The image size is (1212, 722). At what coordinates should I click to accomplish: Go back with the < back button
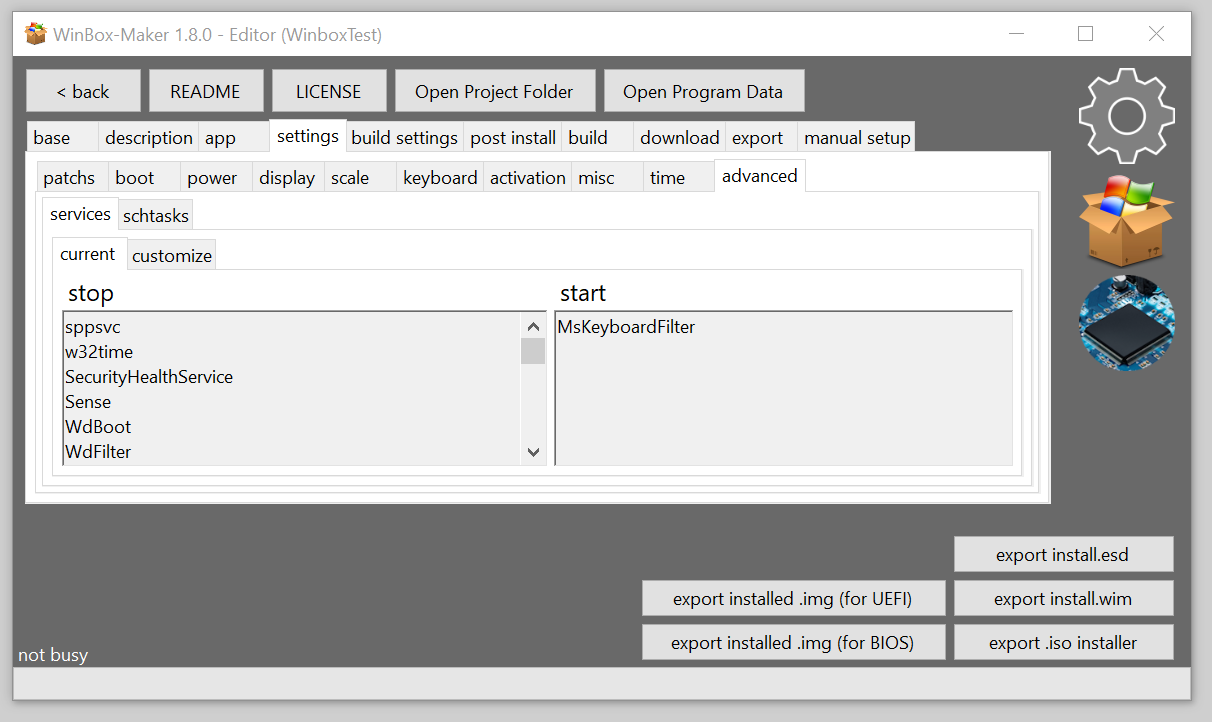pos(83,91)
